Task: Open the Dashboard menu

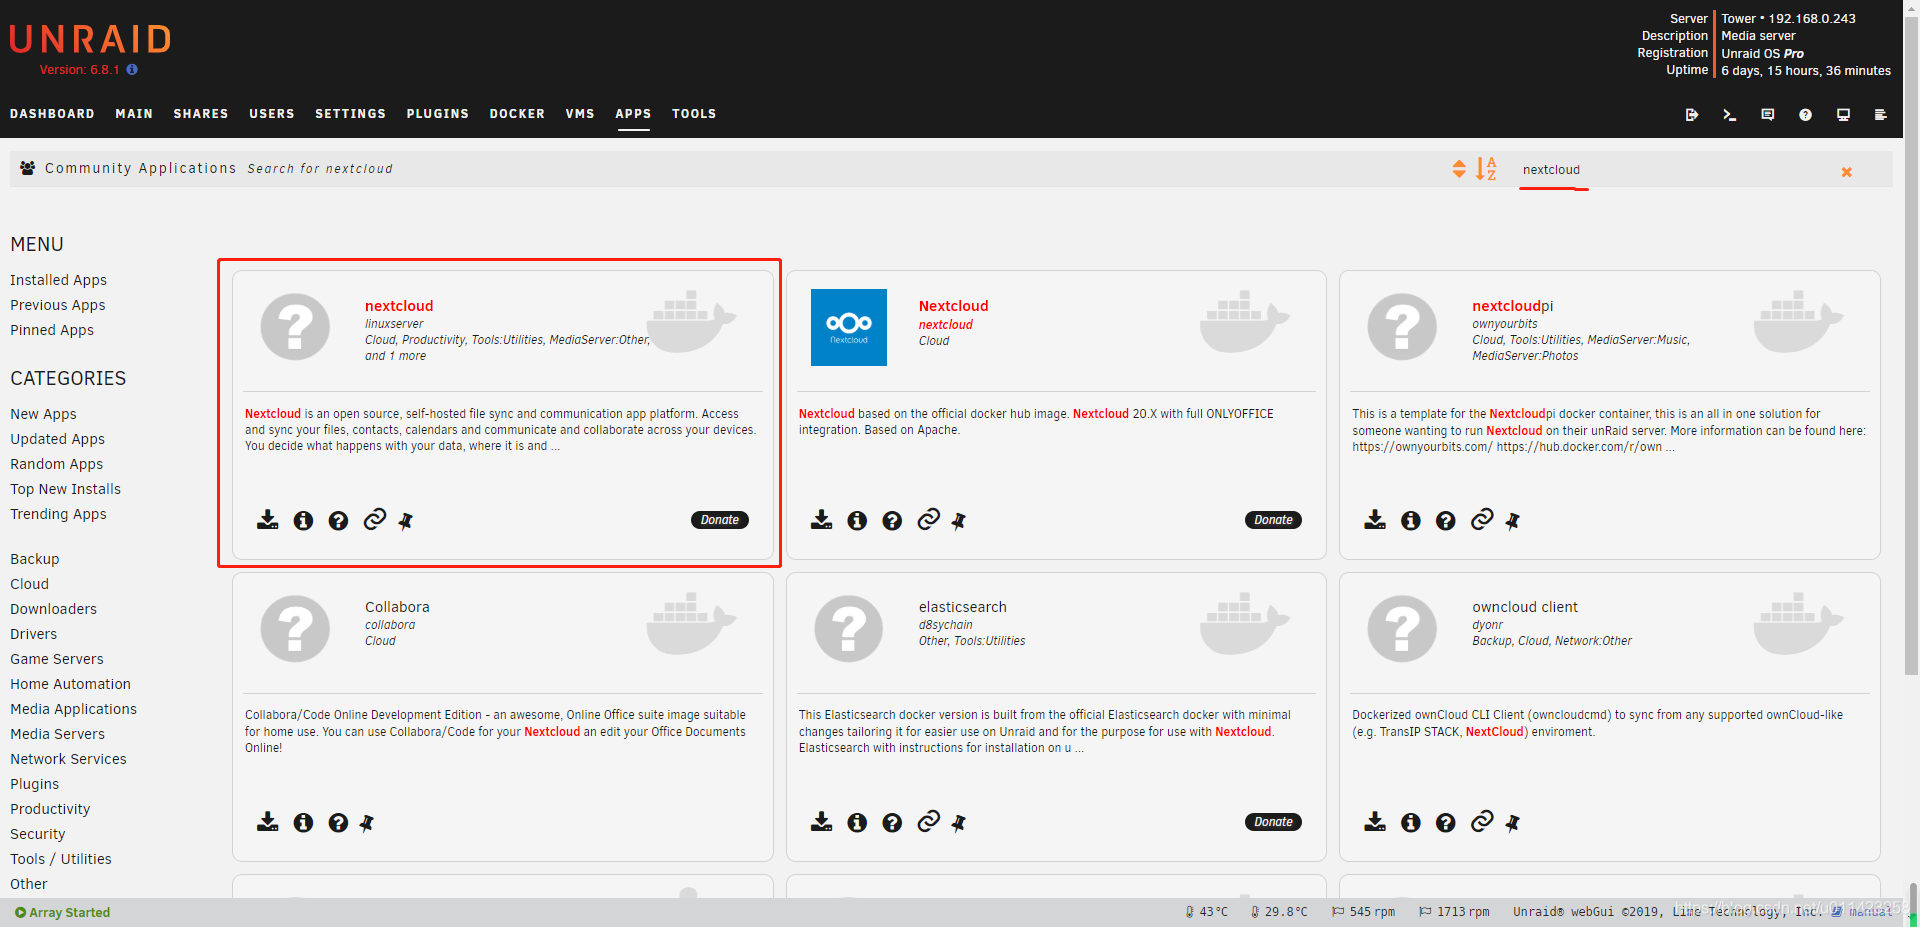Action: 52,114
